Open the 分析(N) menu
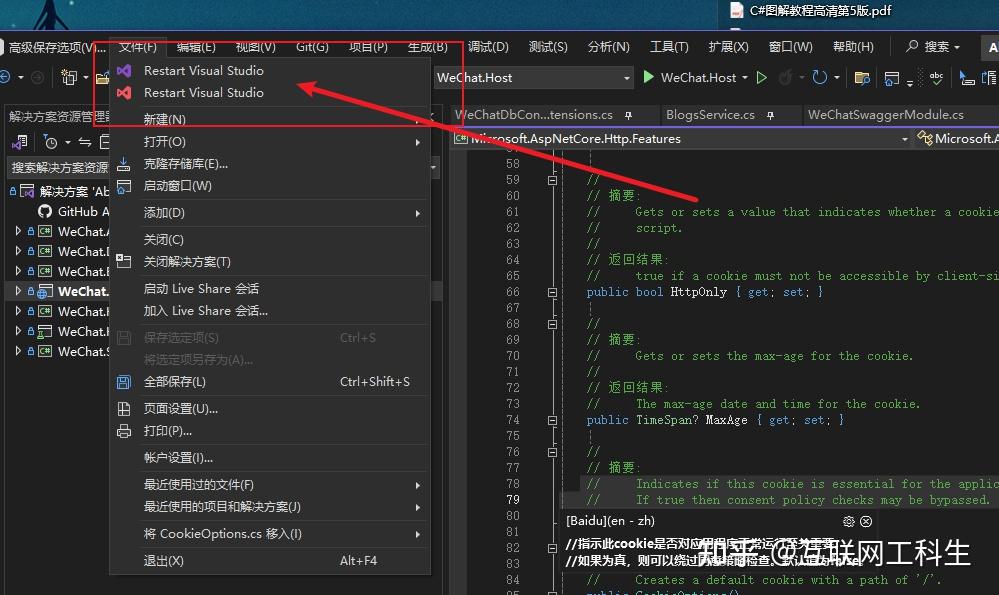The width and height of the screenshot is (999, 595). click(x=608, y=47)
